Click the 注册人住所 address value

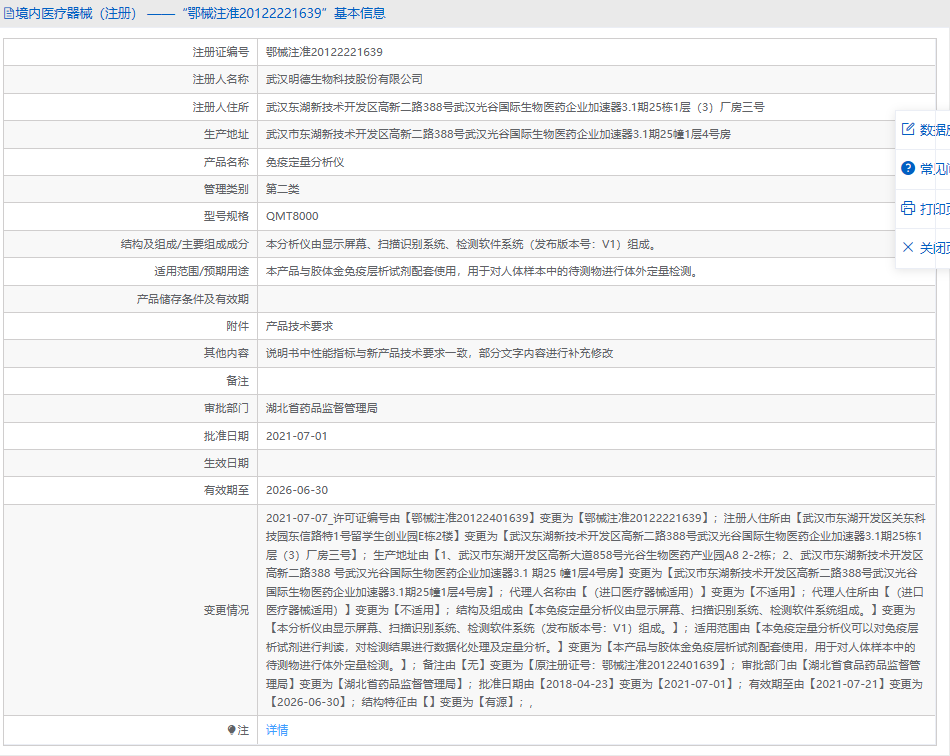tap(515, 107)
